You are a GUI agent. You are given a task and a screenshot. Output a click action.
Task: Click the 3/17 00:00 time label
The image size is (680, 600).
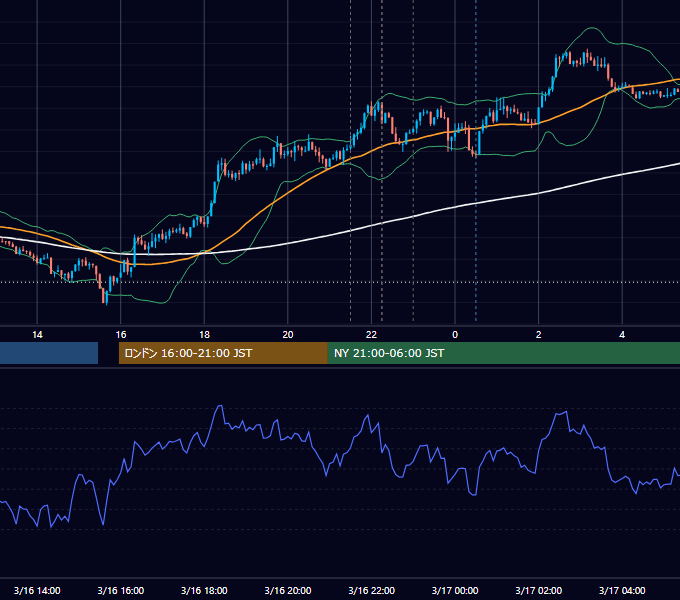455,590
